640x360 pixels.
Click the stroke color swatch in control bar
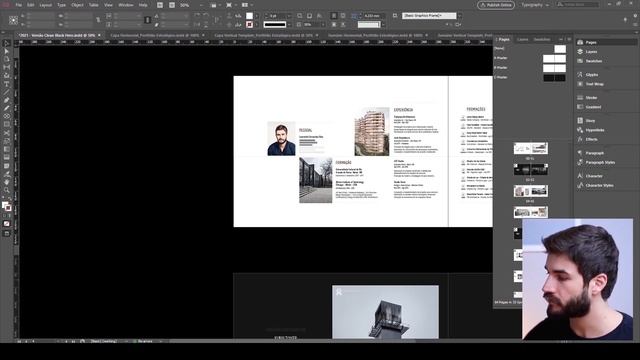pyautogui.click(x=249, y=25)
